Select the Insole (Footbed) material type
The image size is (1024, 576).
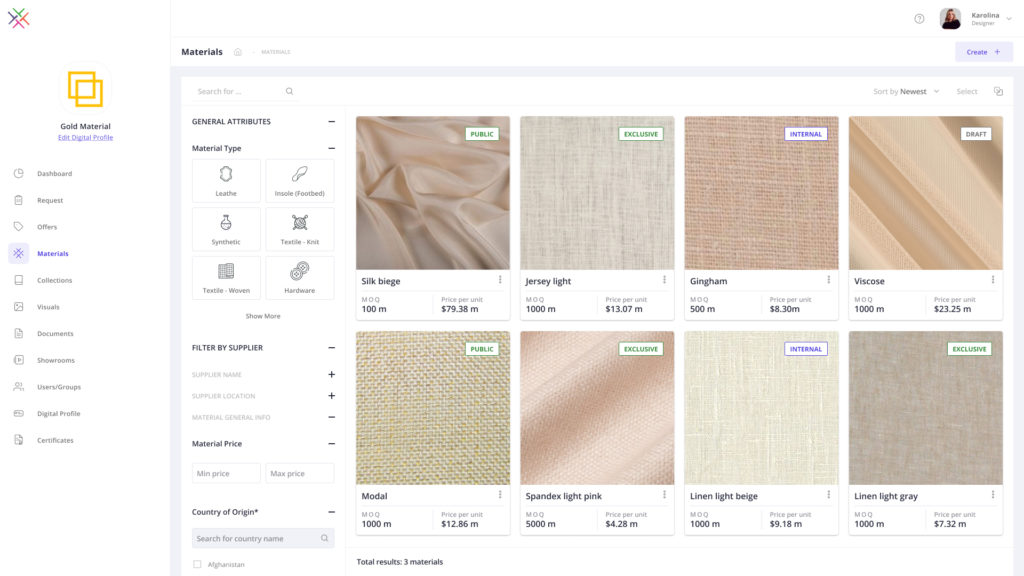[x=300, y=181]
